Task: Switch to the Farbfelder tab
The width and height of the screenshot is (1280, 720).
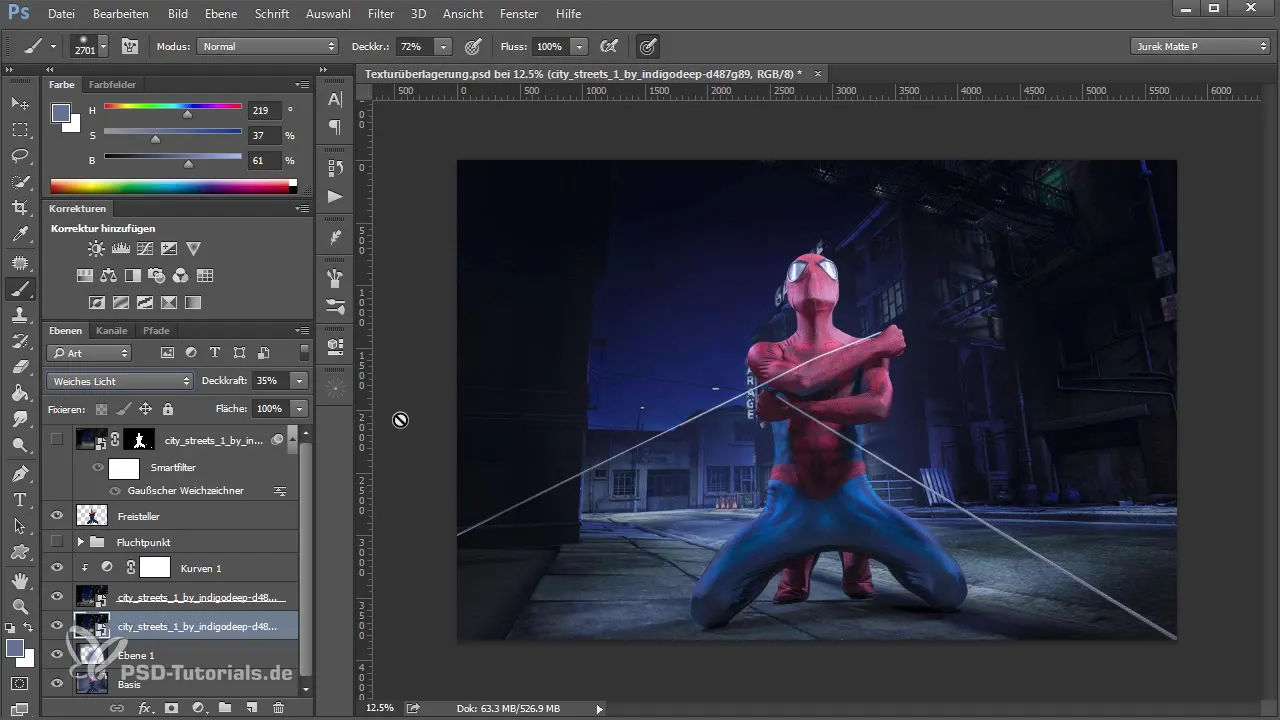Action: [112, 85]
